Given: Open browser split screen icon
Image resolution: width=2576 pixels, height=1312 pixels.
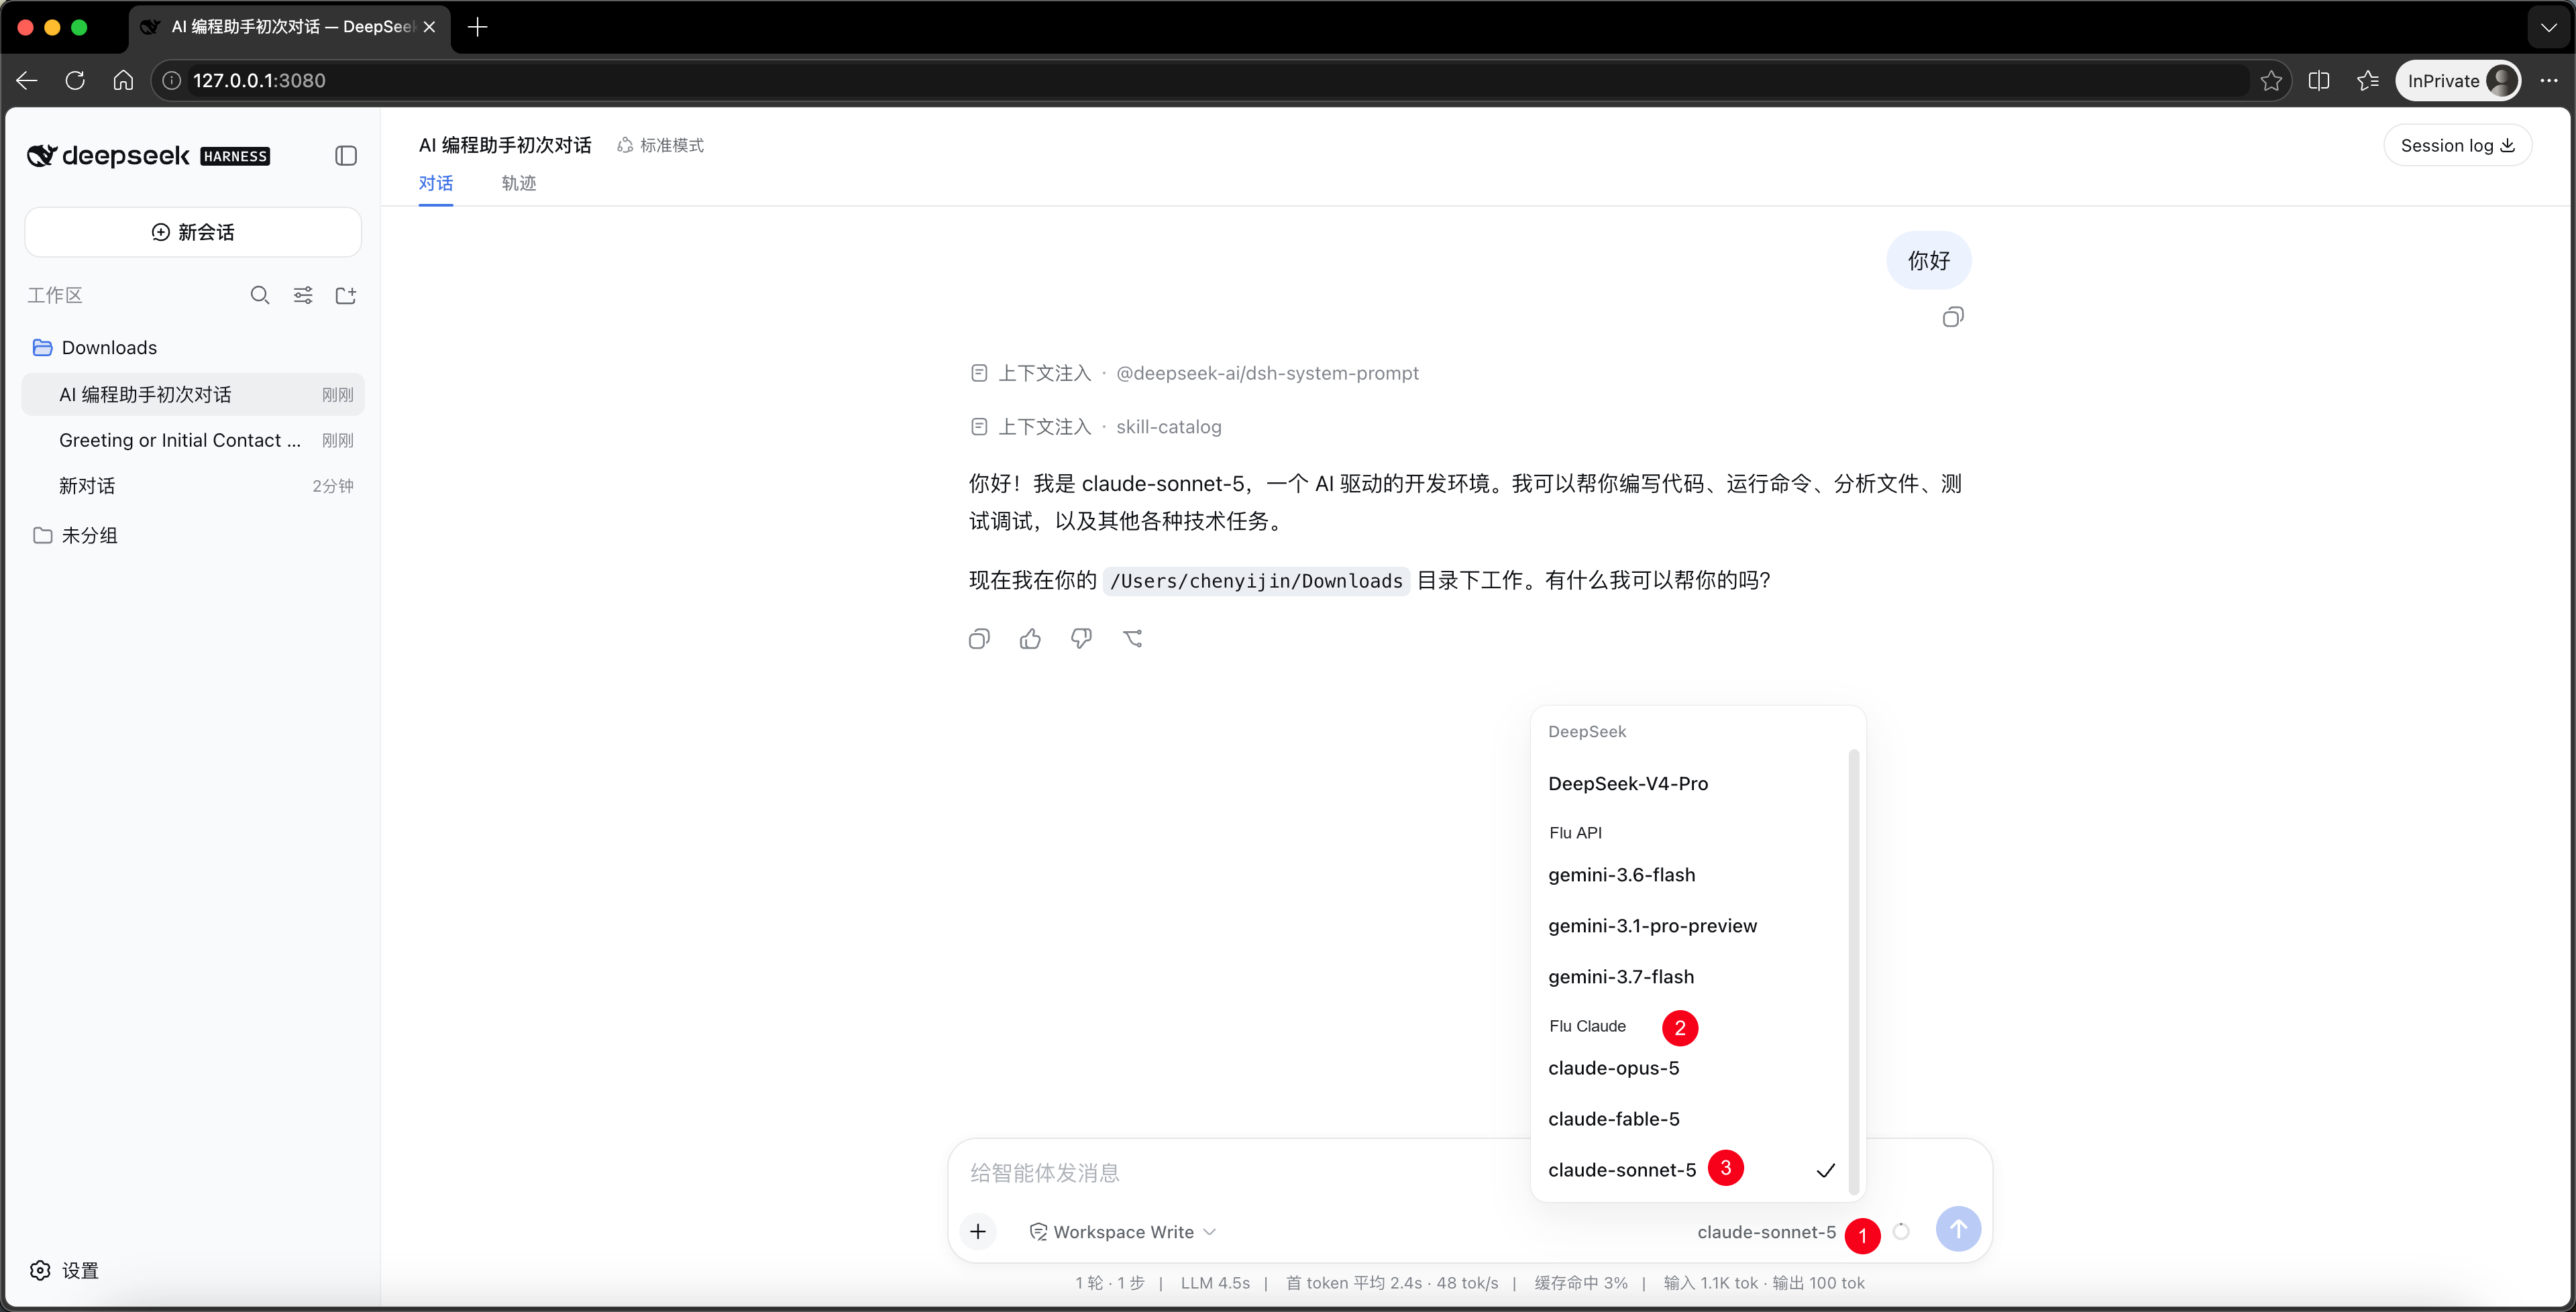Looking at the screenshot, I should [2319, 81].
